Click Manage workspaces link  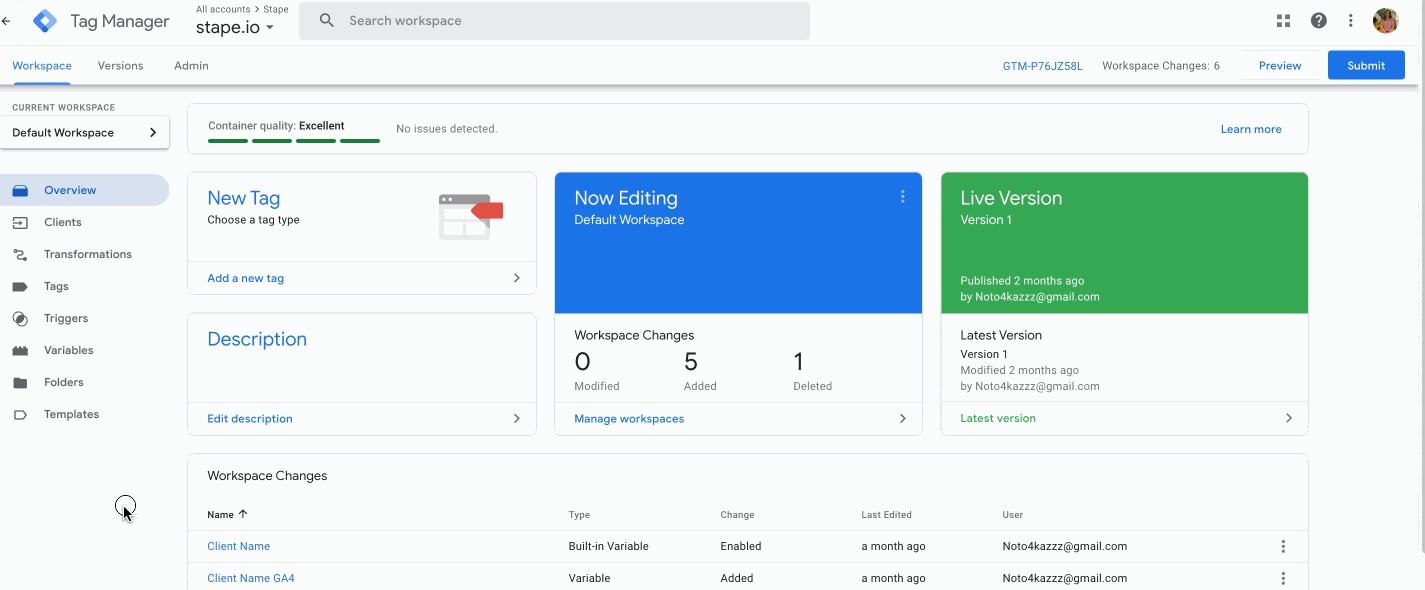[629, 419]
